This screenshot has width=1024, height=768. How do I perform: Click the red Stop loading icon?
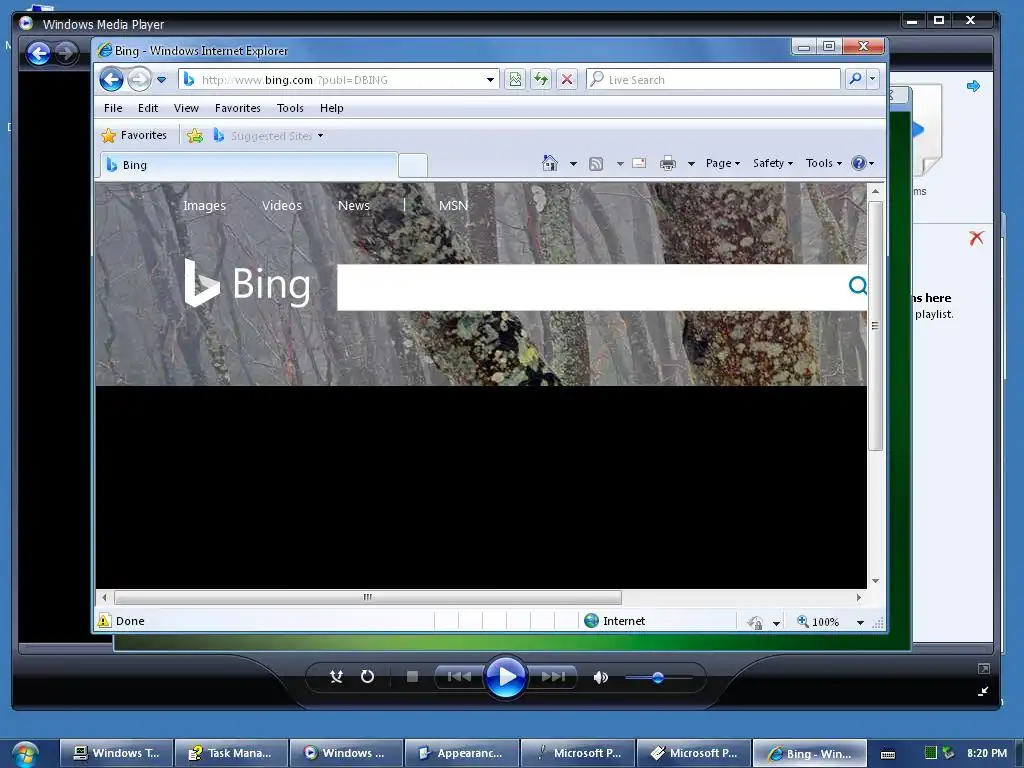point(567,80)
